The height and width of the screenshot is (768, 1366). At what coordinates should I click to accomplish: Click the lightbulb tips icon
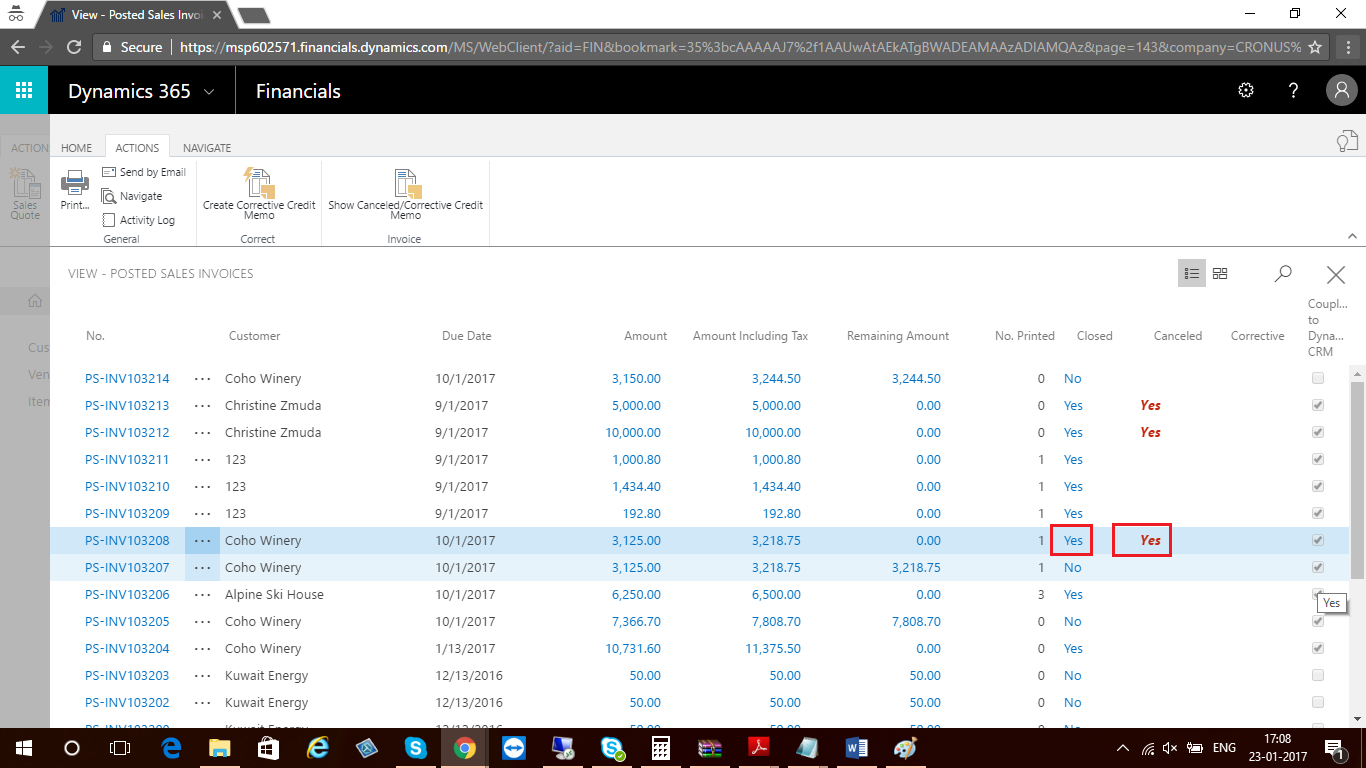[1348, 141]
